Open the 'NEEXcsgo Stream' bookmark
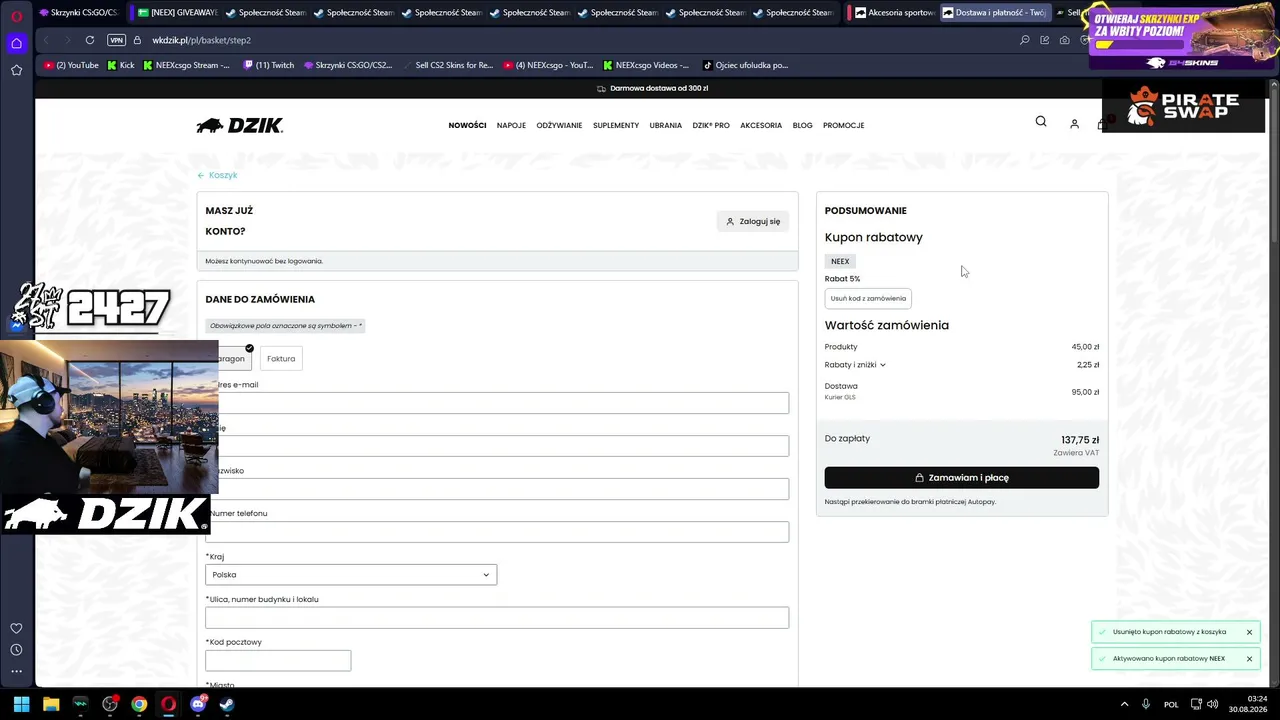 (x=187, y=65)
